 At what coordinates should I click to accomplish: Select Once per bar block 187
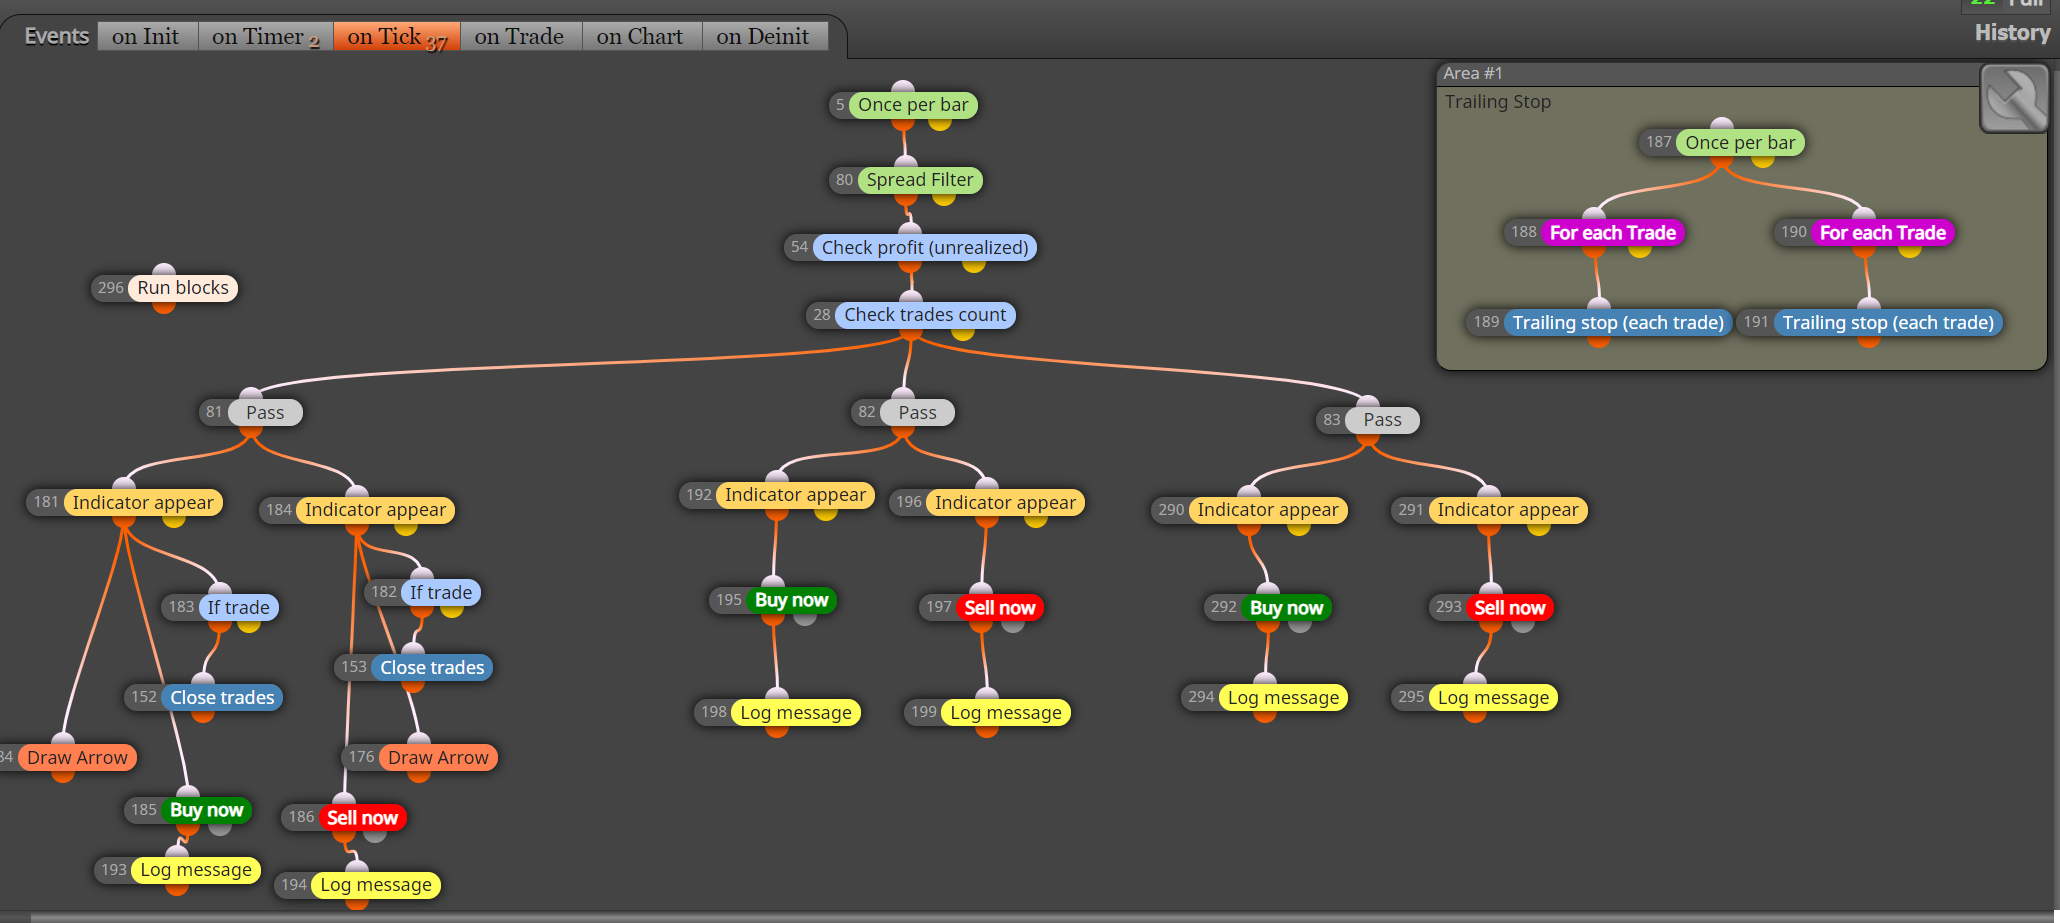coord(1740,143)
